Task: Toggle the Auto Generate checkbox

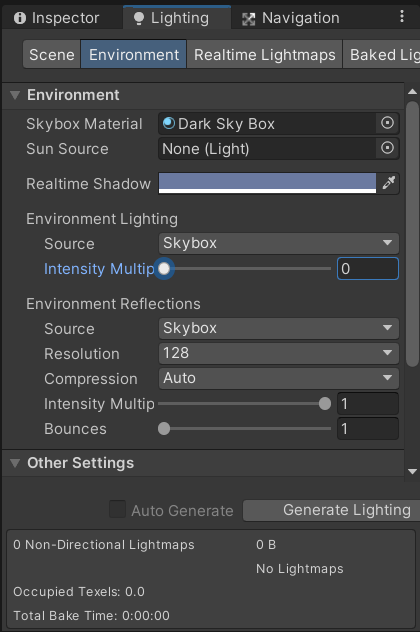Action: pos(118,509)
